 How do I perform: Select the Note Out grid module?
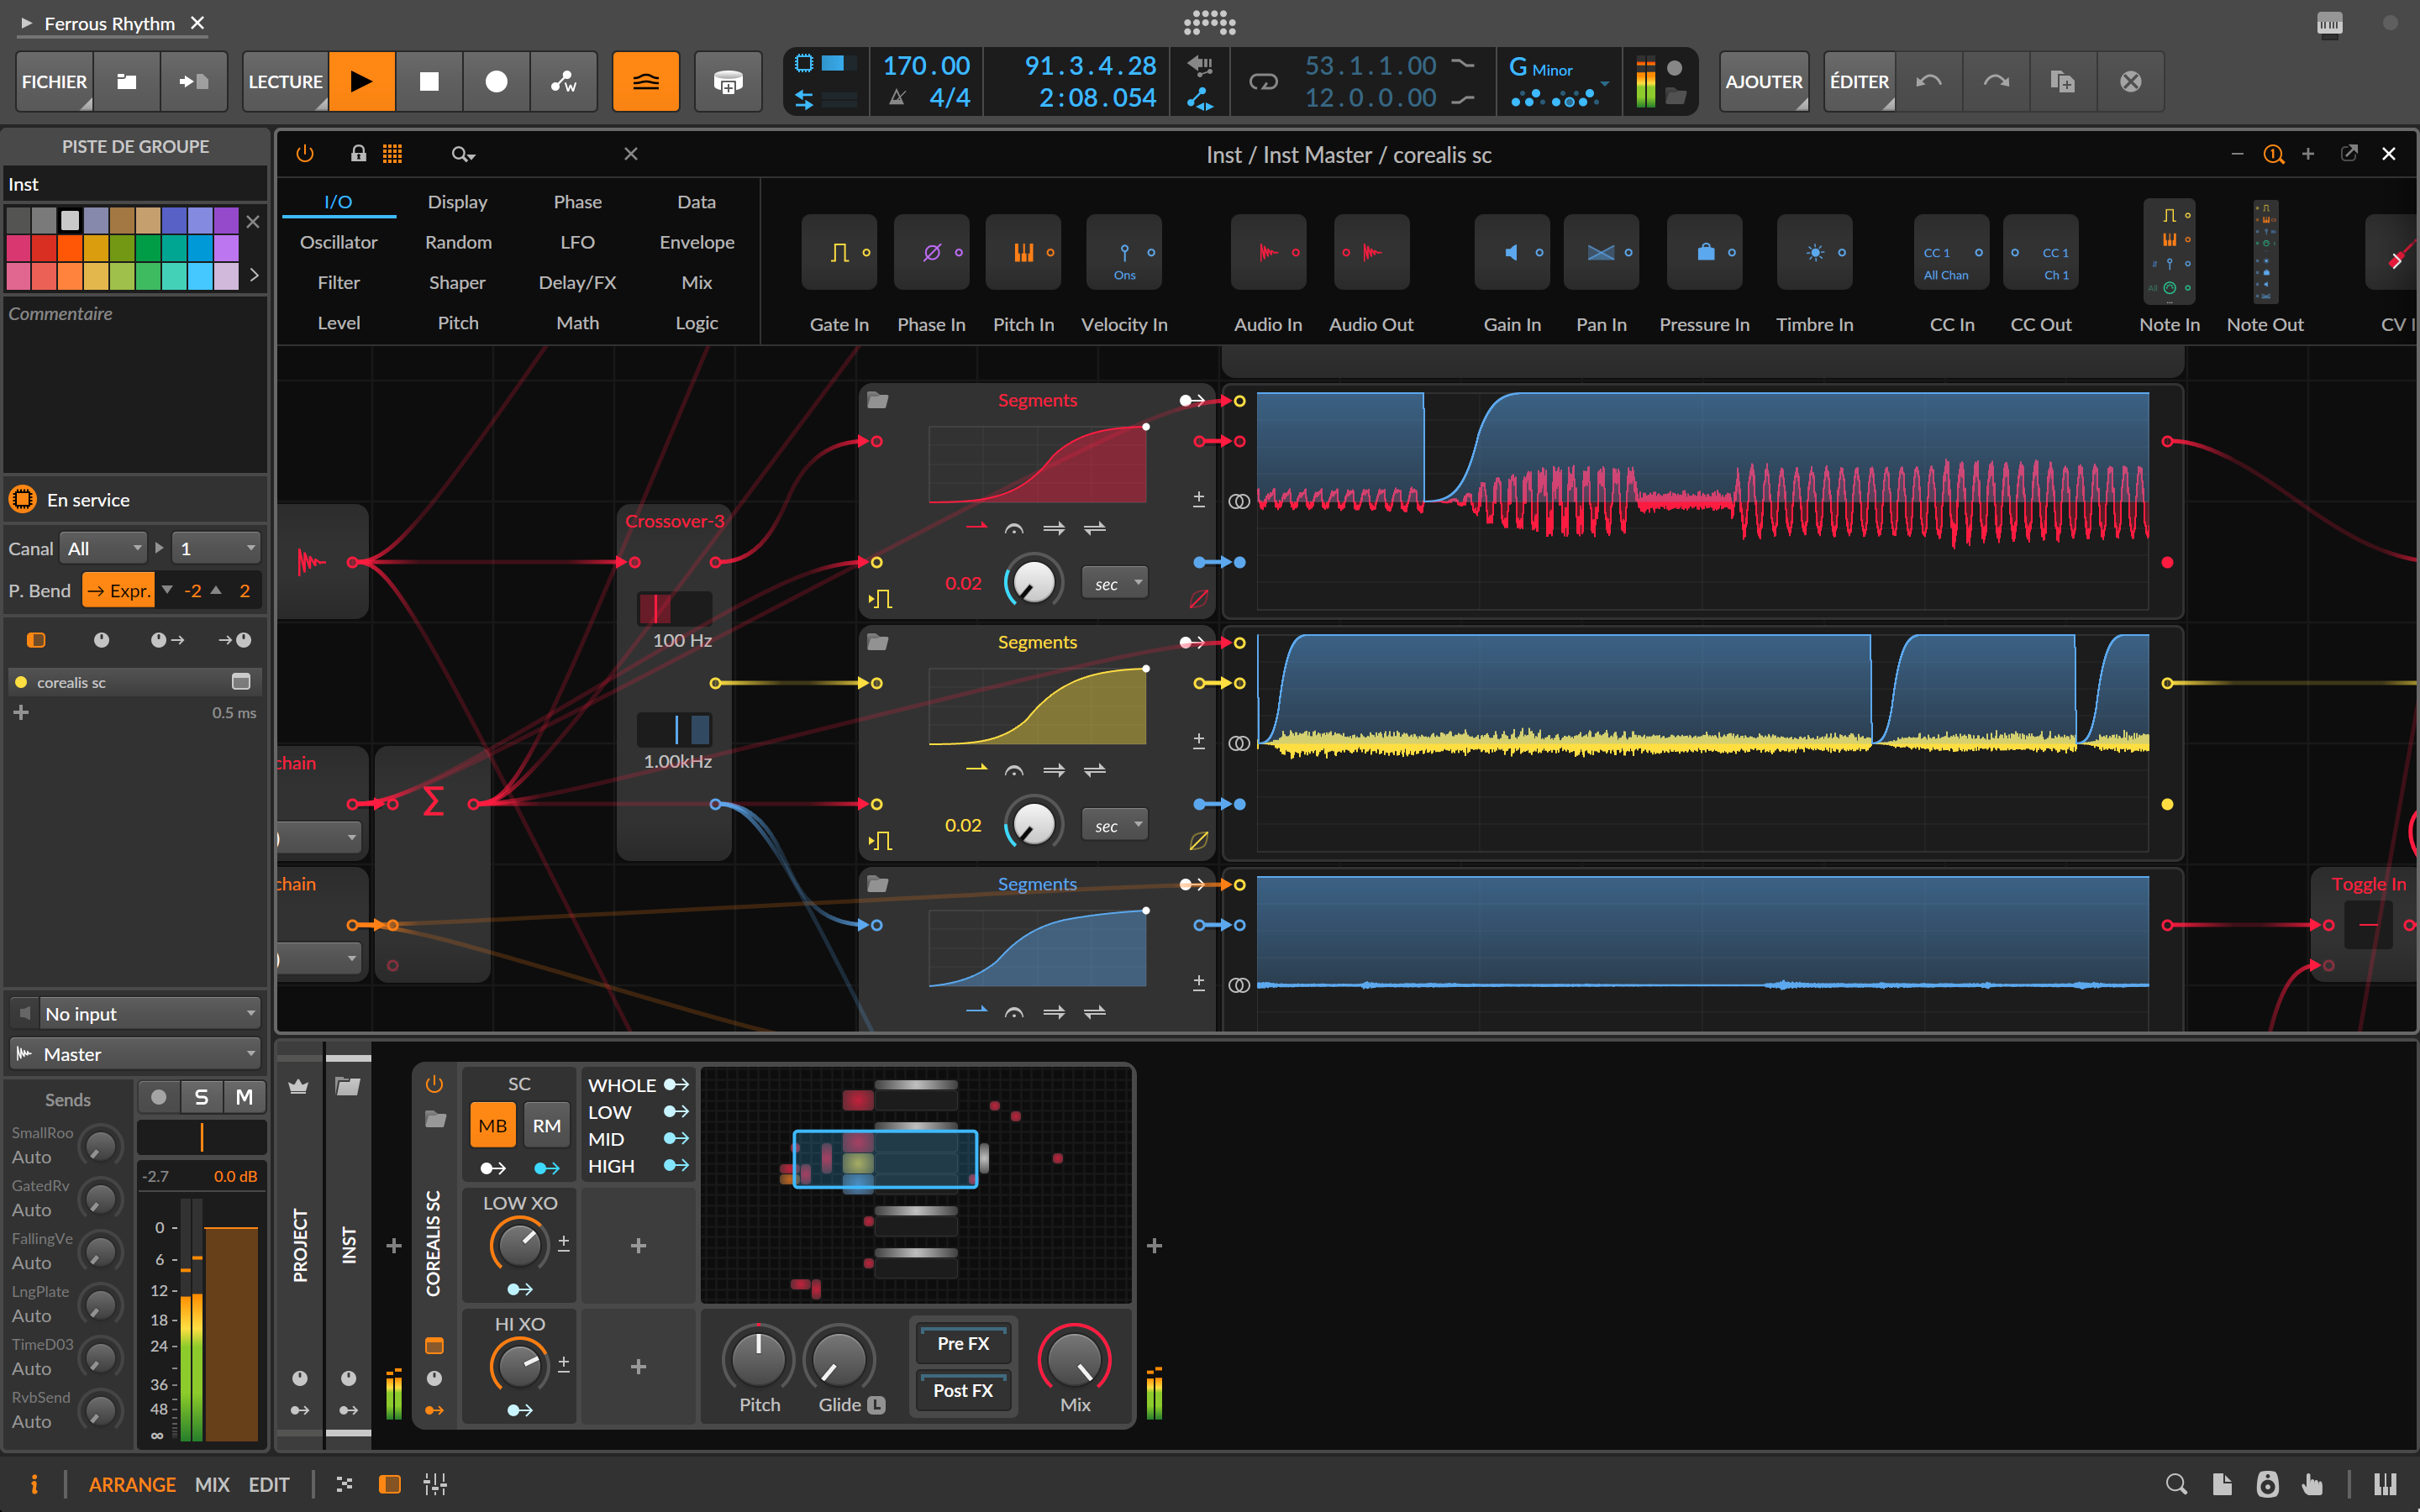point(2264,252)
